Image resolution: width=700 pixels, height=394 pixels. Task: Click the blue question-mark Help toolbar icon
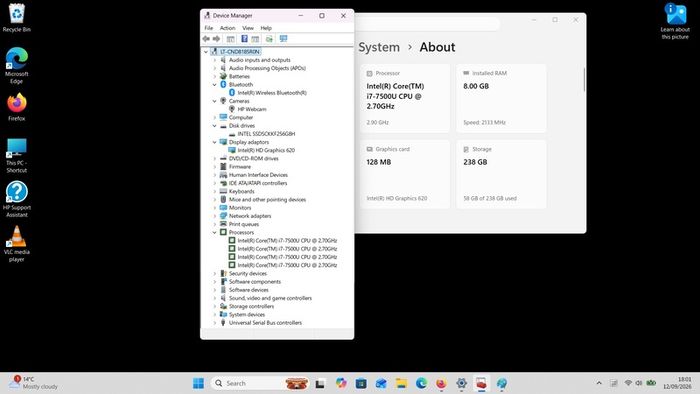[244, 39]
